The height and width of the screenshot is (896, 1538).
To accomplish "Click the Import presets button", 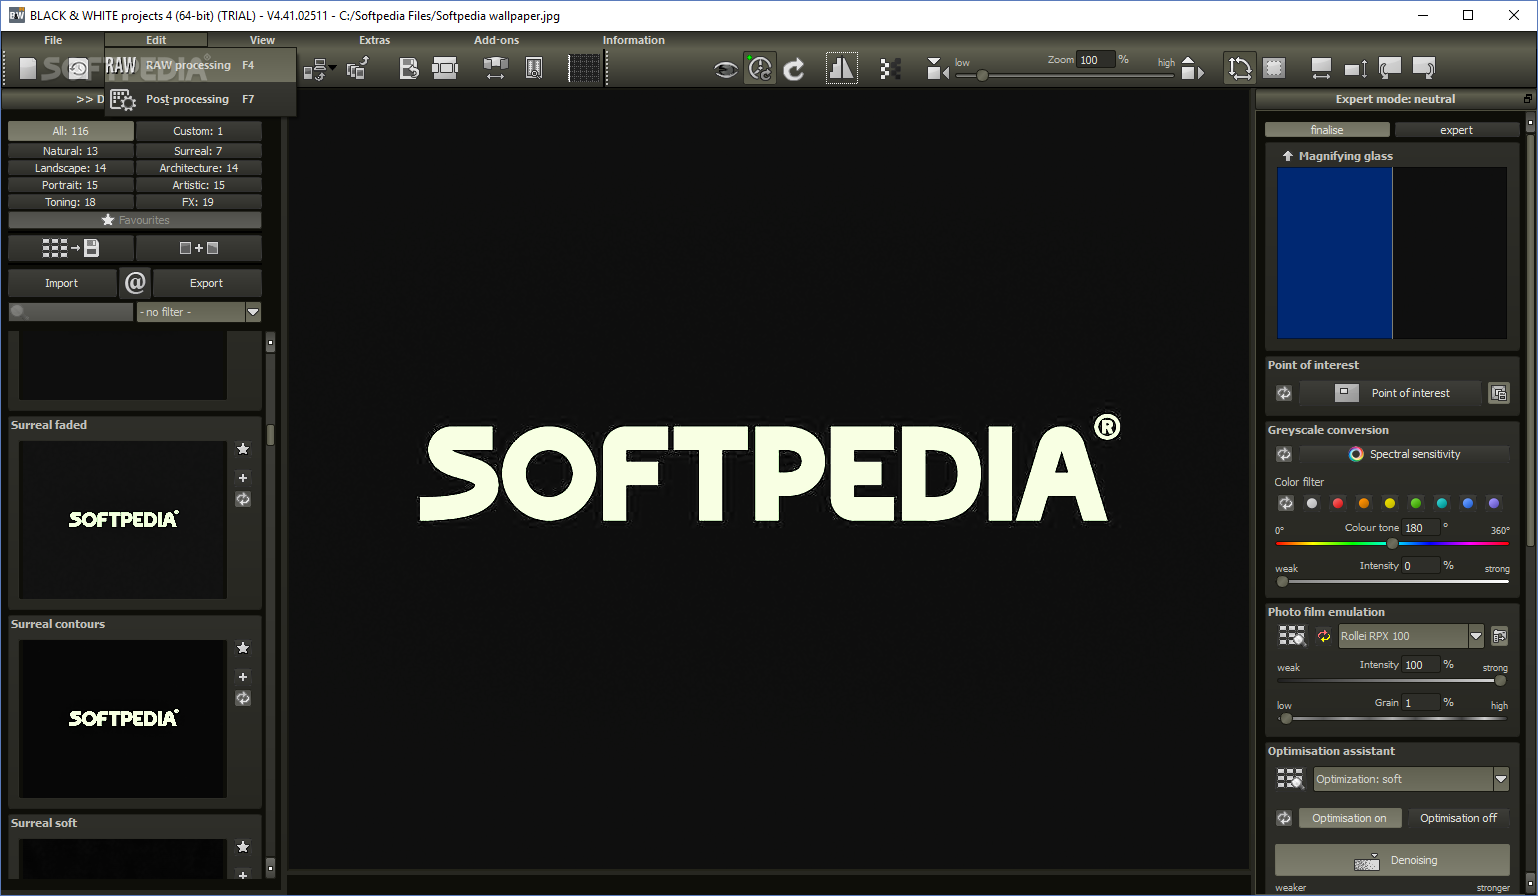I will (62, 283).
